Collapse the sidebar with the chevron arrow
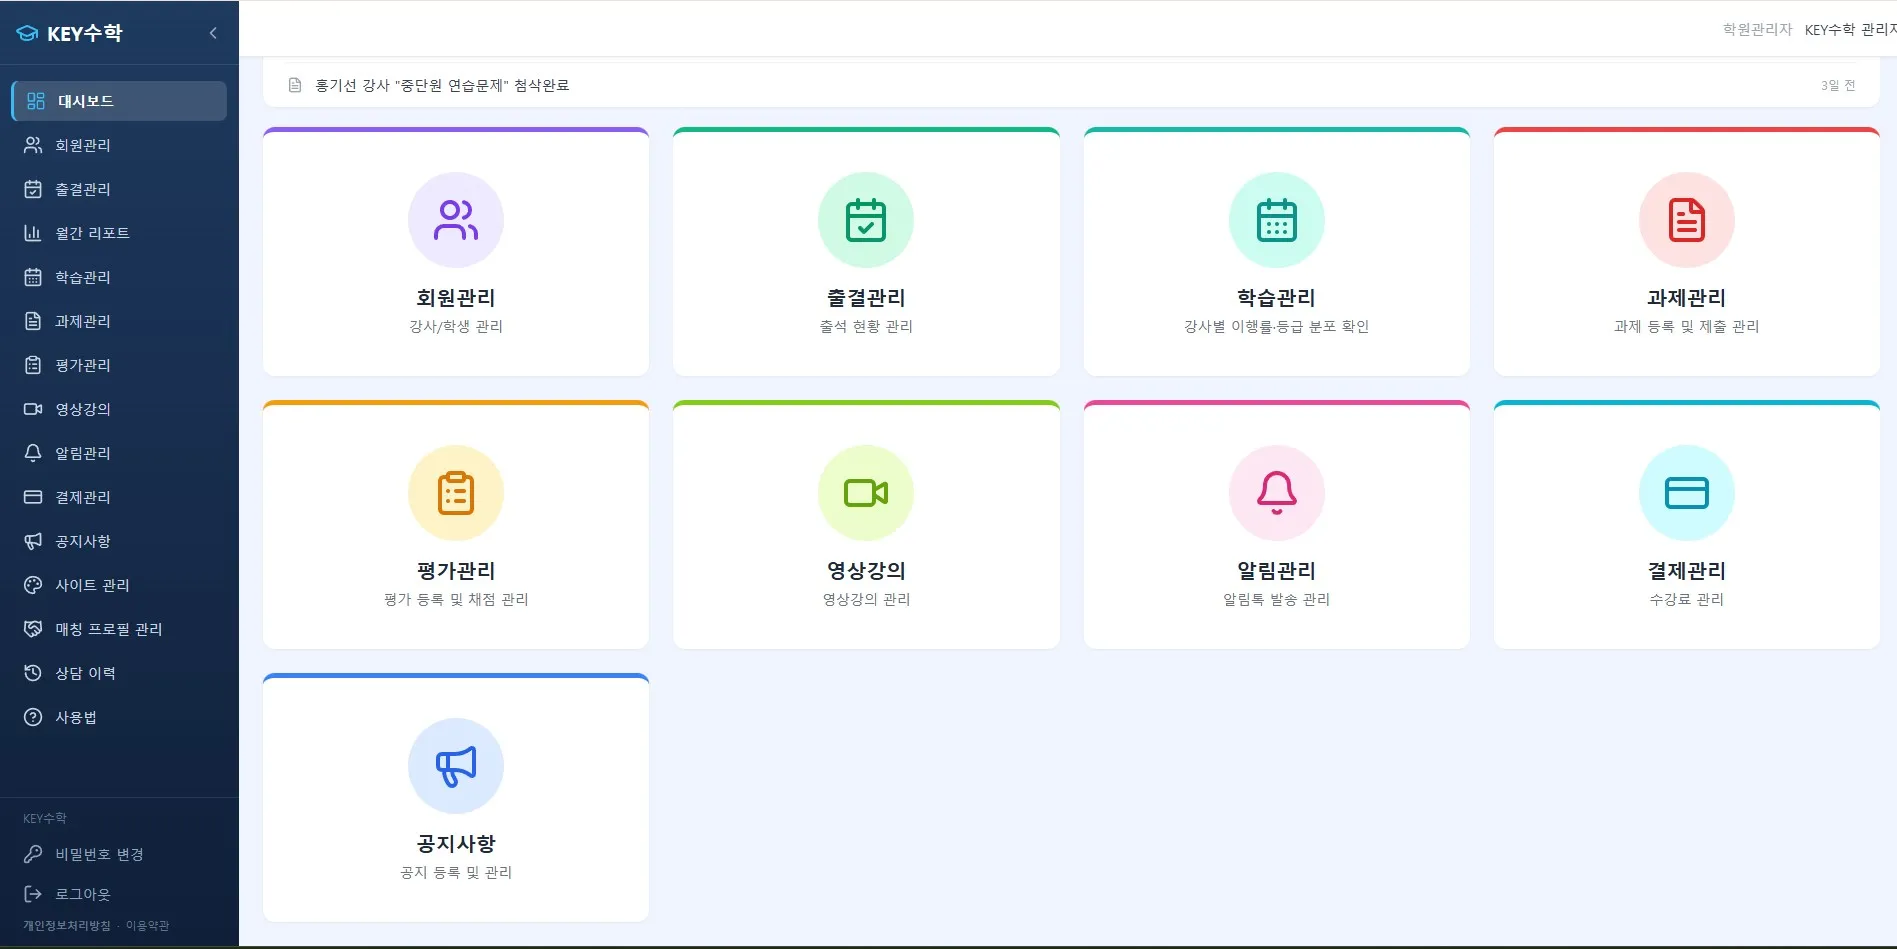 pyautogui.click(x=213, y=33)
